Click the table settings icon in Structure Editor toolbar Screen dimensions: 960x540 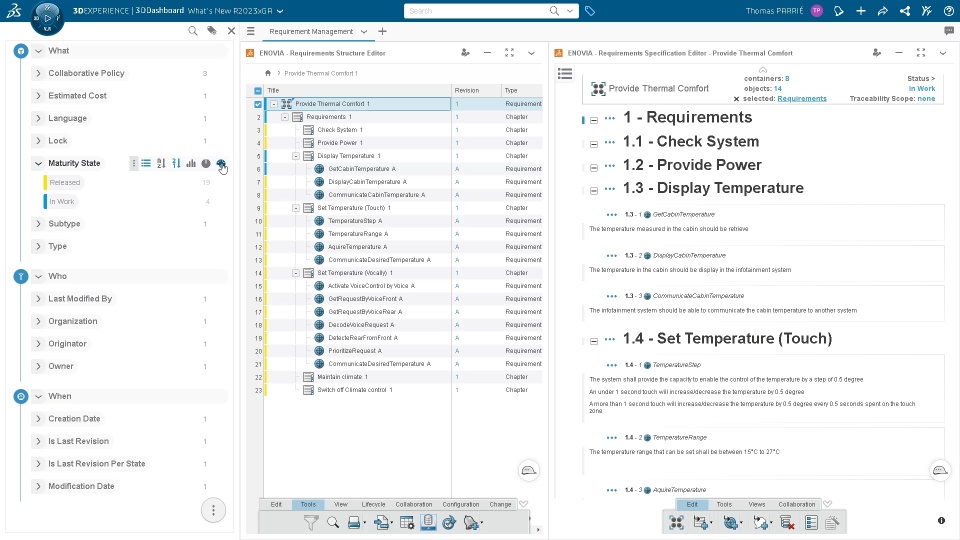pos(407,522)
